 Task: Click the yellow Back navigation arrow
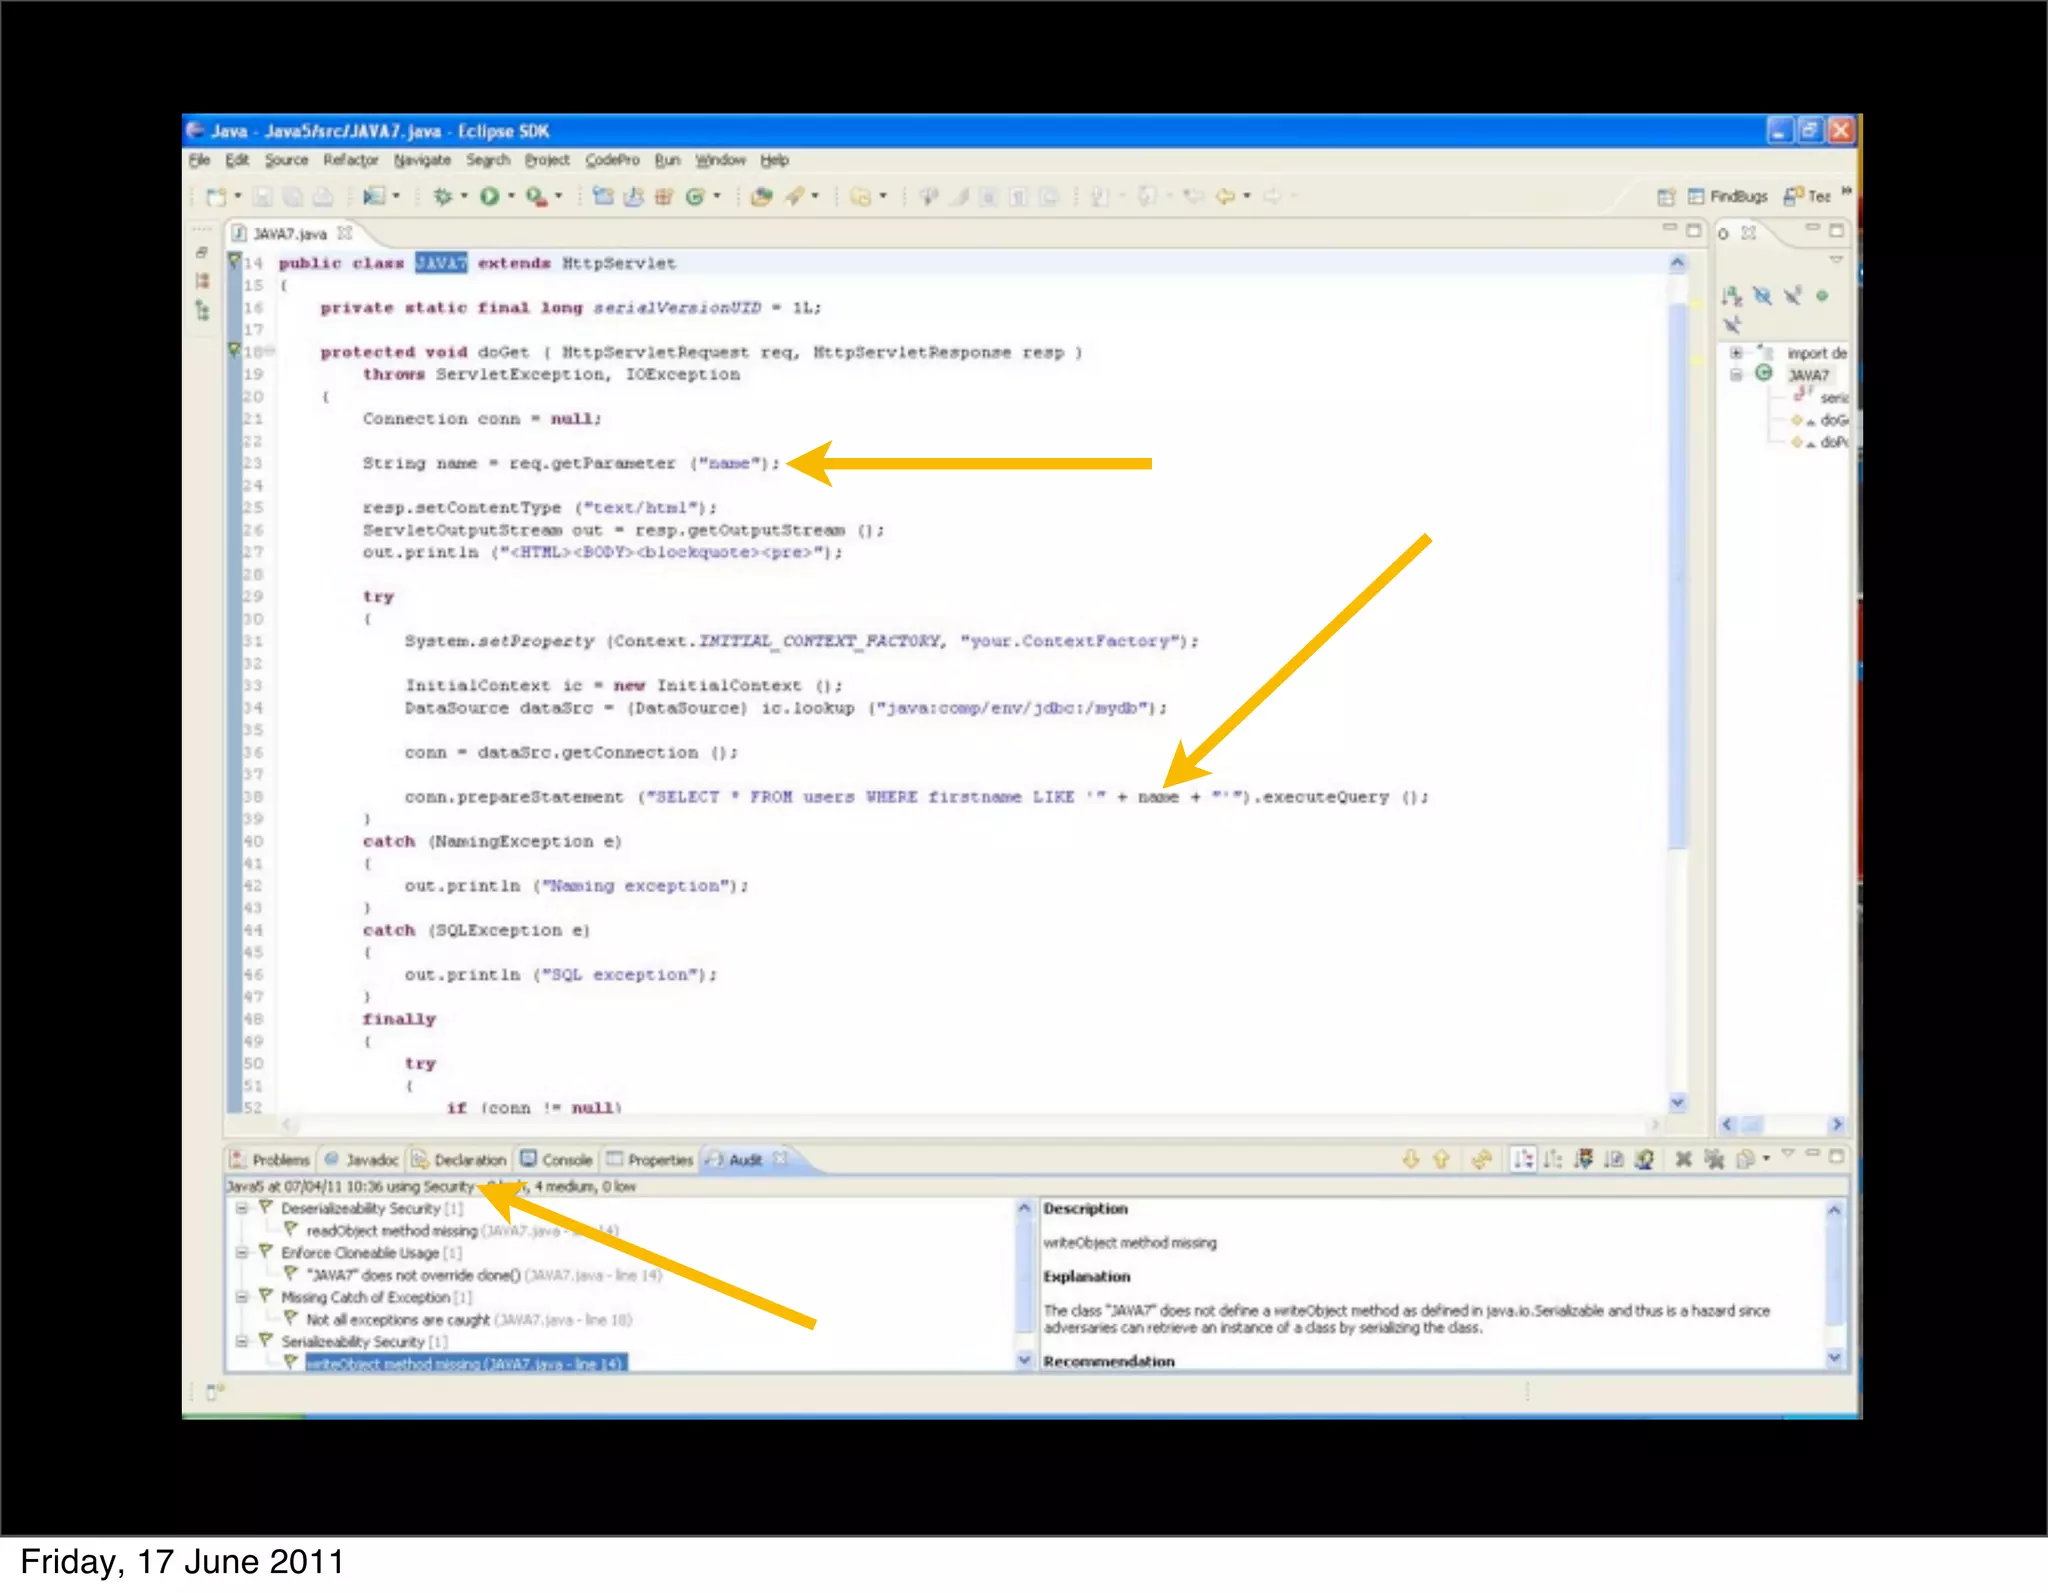coord(1225,196)
